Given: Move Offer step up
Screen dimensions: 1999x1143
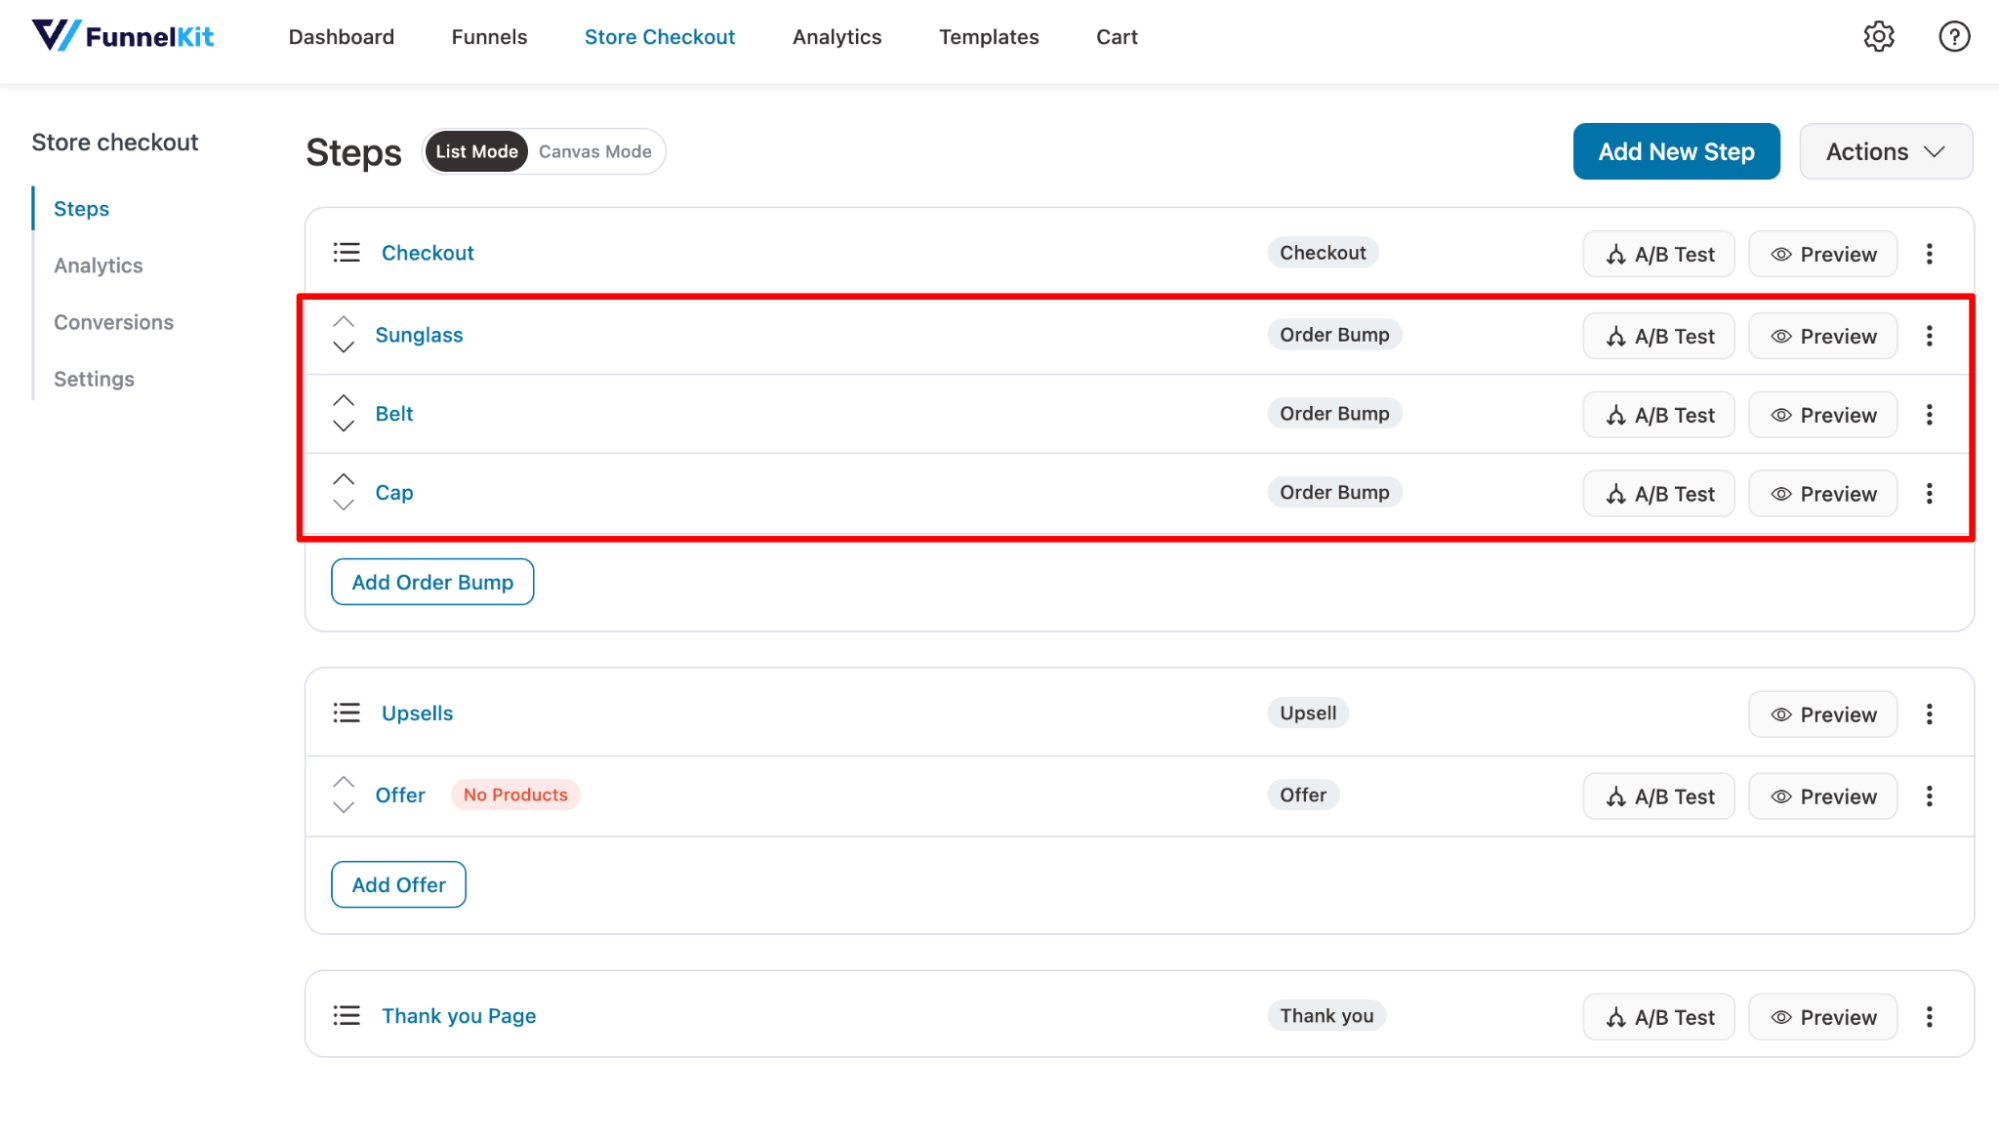Looking at the screenshot, I should tap(343, 782).
